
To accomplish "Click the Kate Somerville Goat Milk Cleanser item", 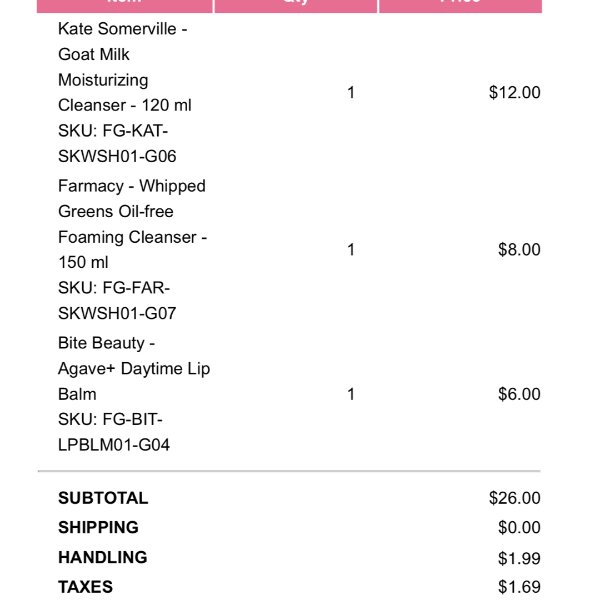I will 125,67.
